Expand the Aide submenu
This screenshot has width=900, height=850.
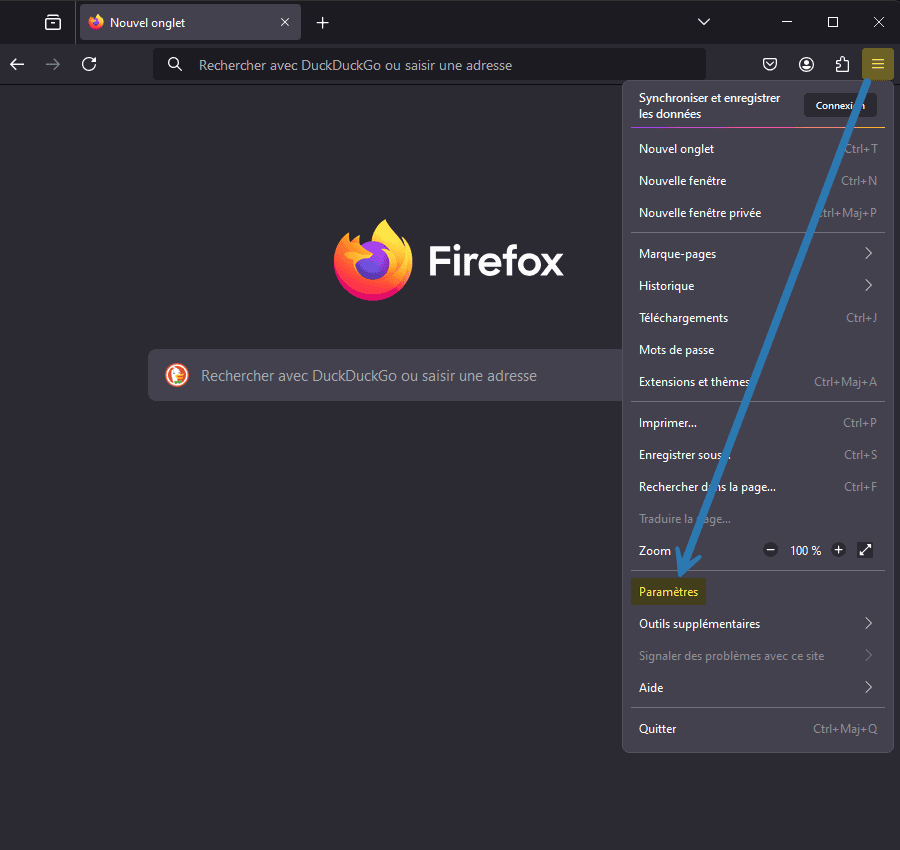[x=758, y=688]
